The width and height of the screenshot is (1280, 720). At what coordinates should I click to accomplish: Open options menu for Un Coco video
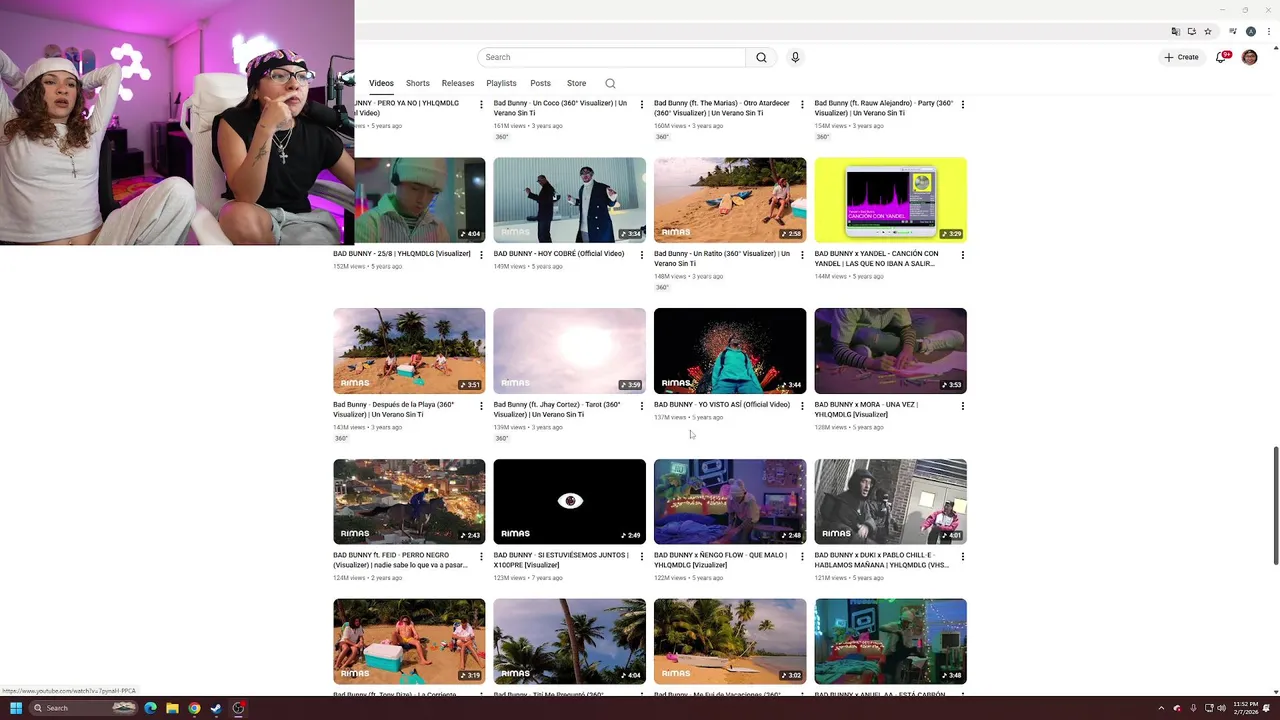[x=642, y=104]
